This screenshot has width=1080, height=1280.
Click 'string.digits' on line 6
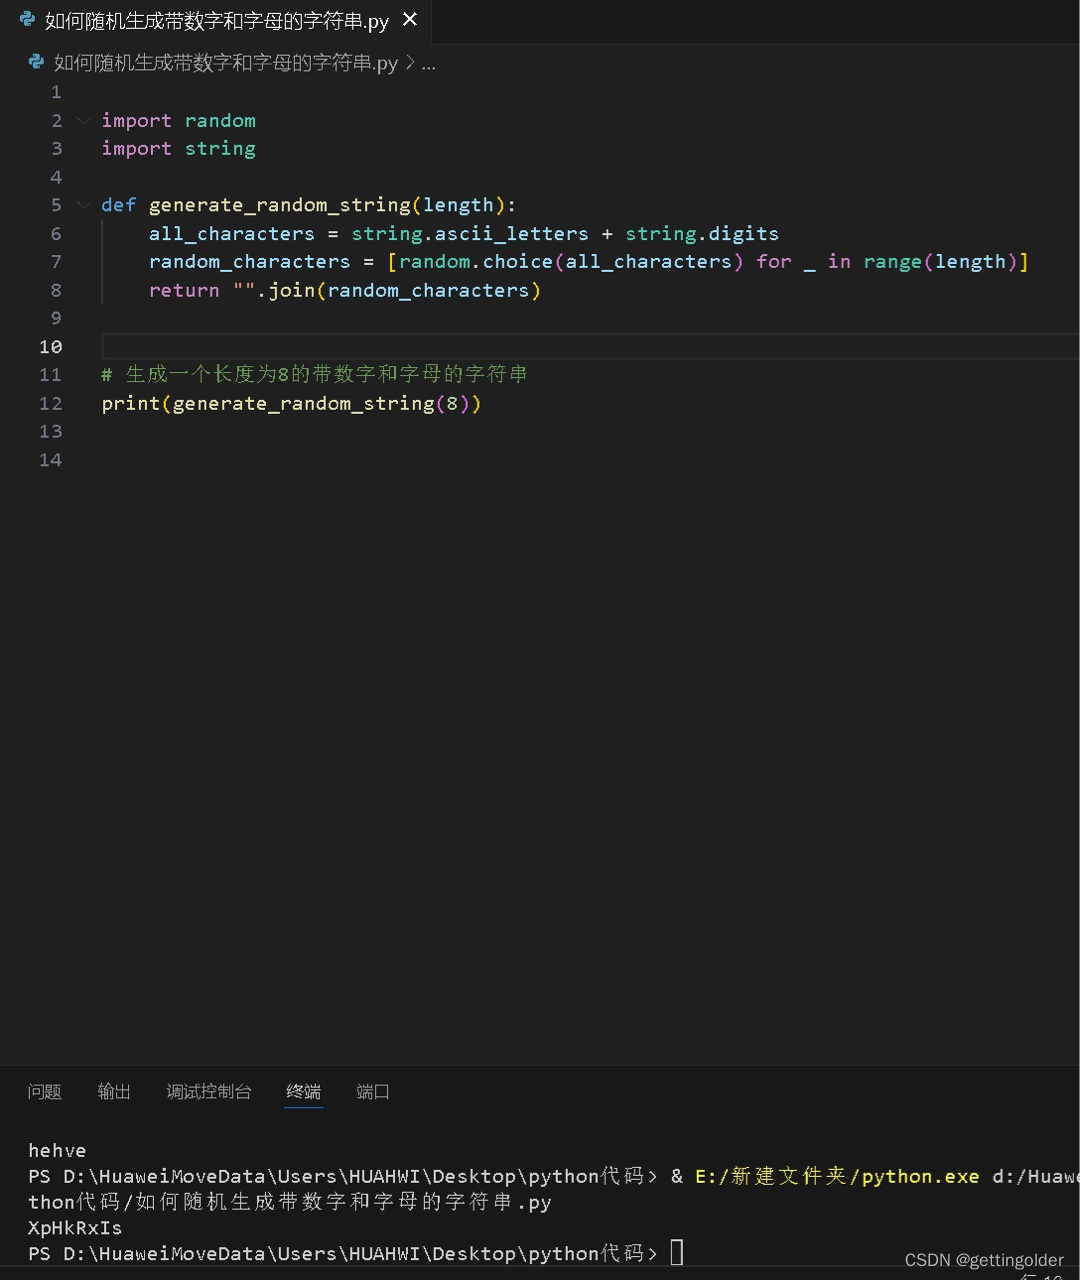click(x=702, y=233)
